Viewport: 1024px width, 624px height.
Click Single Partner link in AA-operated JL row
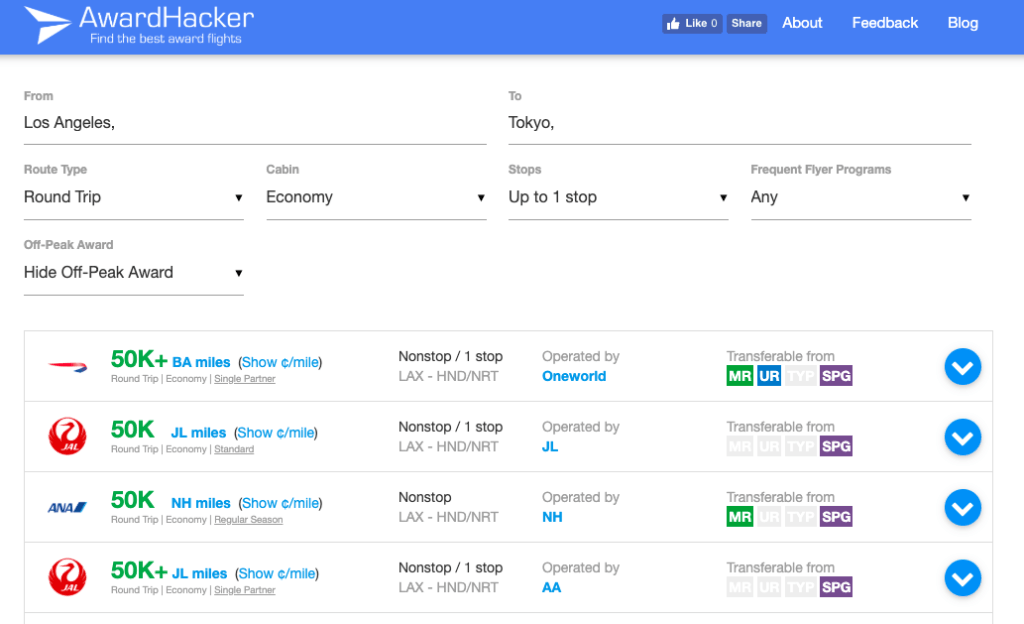[245, 591]
